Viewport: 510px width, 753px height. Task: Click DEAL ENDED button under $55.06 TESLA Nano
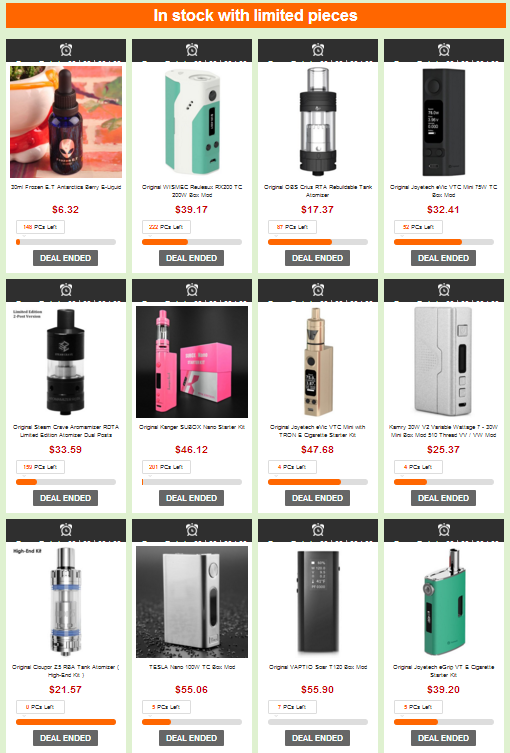(x=192, y=738)
